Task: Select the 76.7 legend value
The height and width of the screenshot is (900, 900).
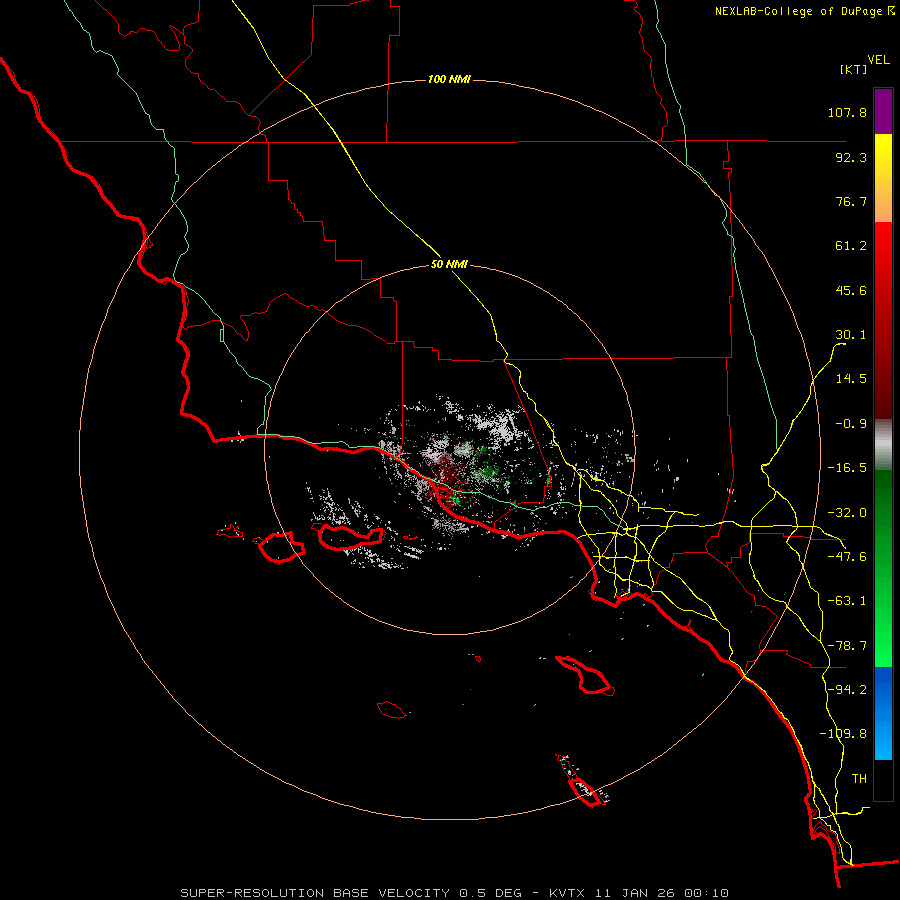Action: point(851,201)
